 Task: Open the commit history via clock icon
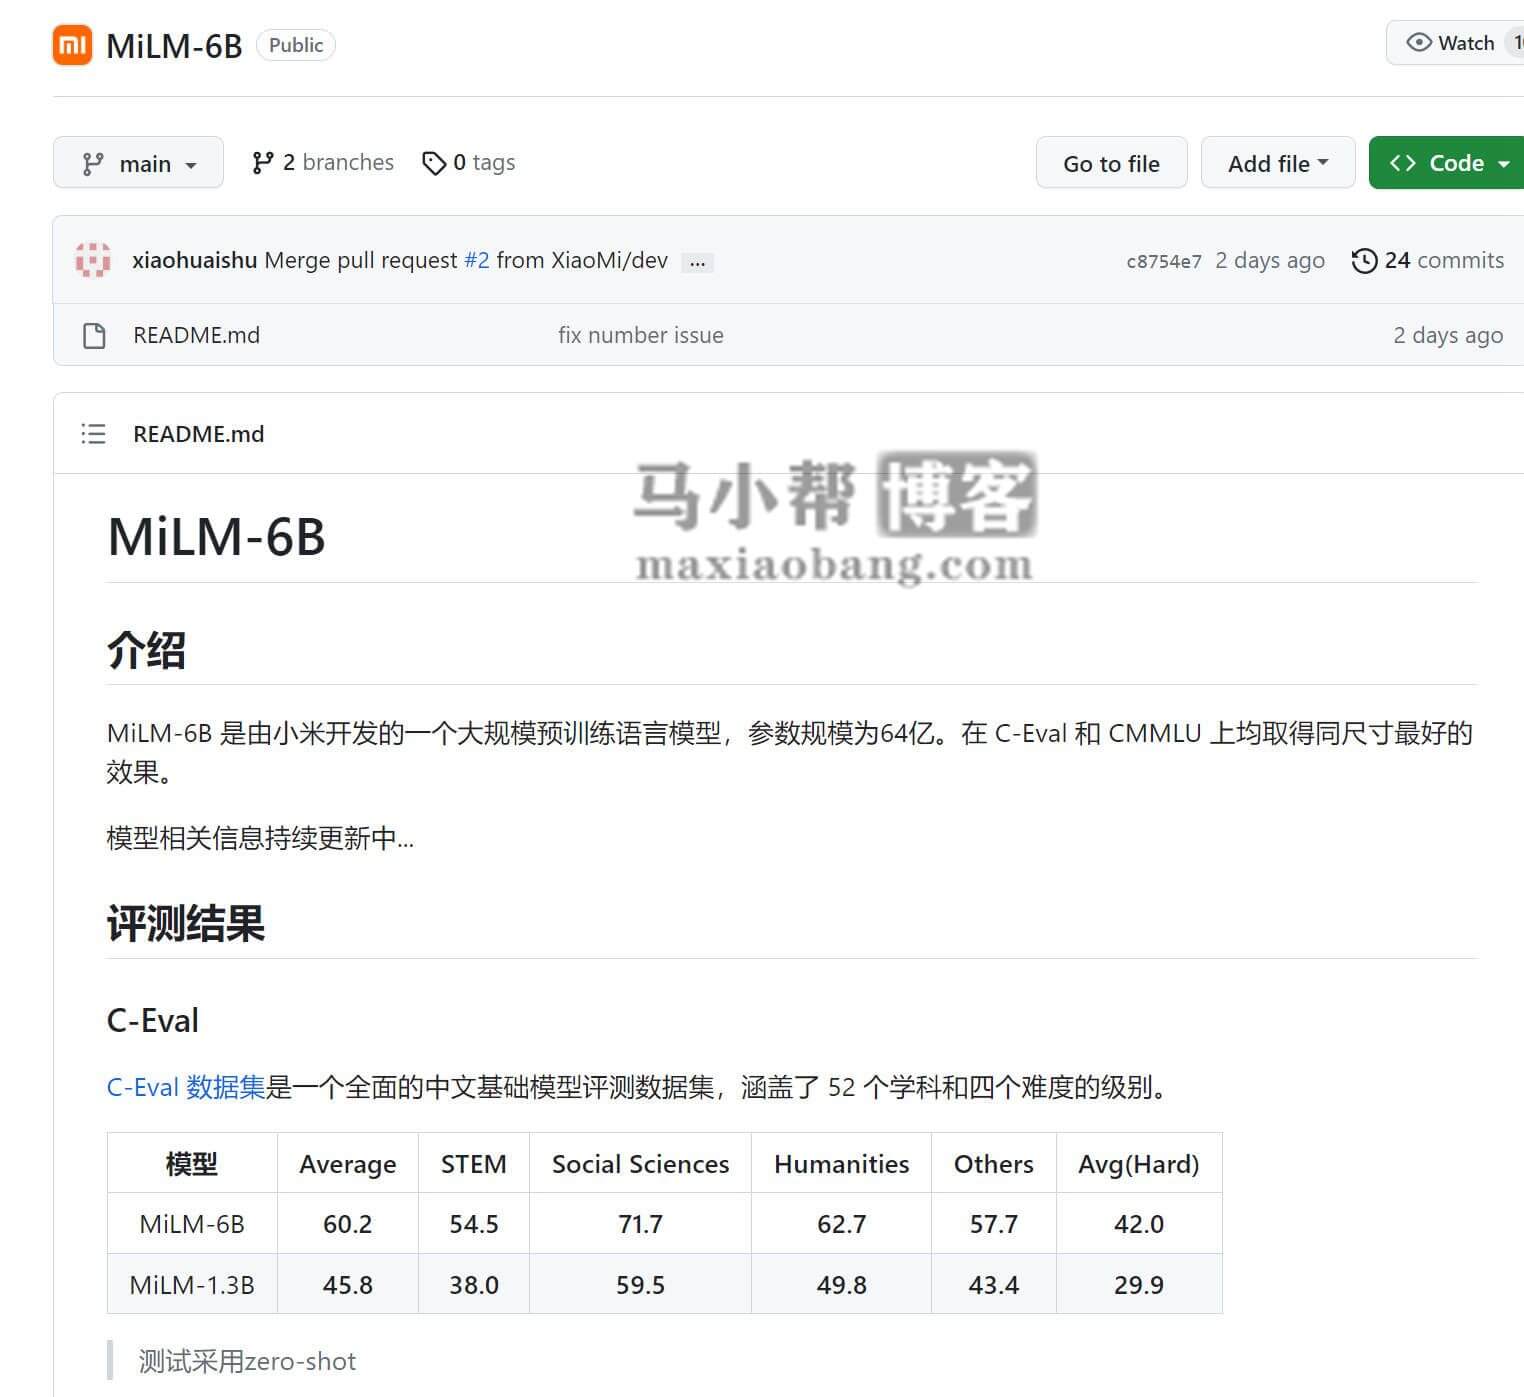[1365, 260]
